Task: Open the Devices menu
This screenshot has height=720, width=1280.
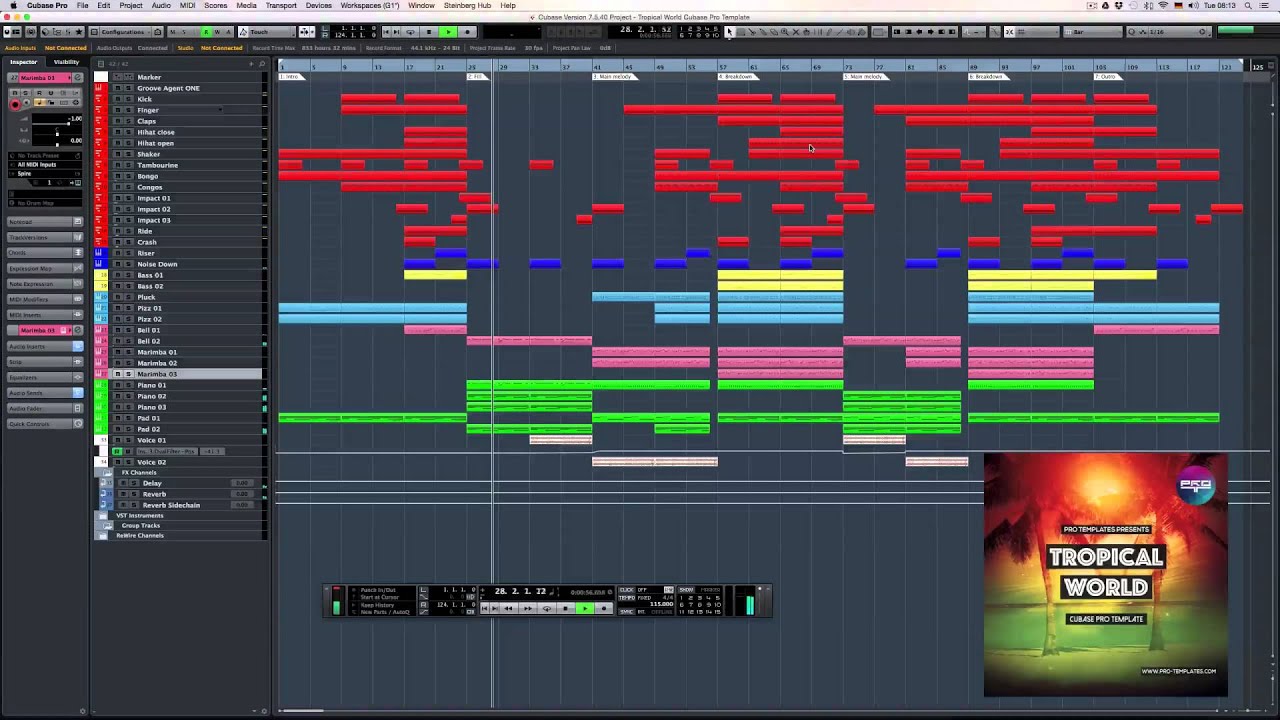Action: pyautogui.click(x=319, y=5)
